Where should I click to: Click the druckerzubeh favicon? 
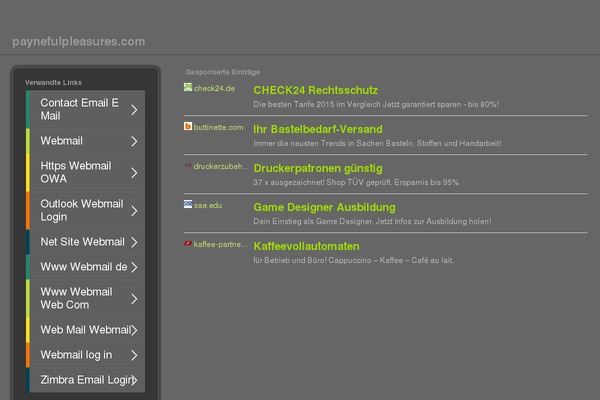tap(188, 165)
